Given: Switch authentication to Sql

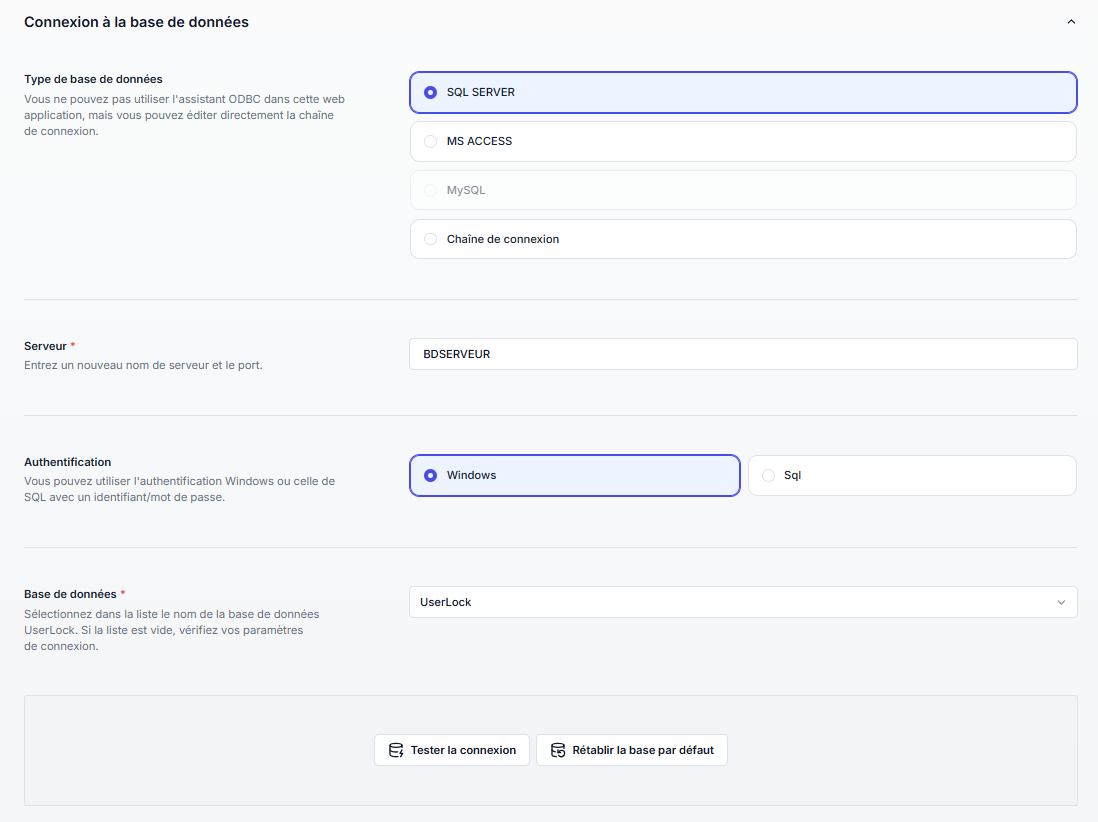Looking at the screenshot, I should tap(911, 475).
